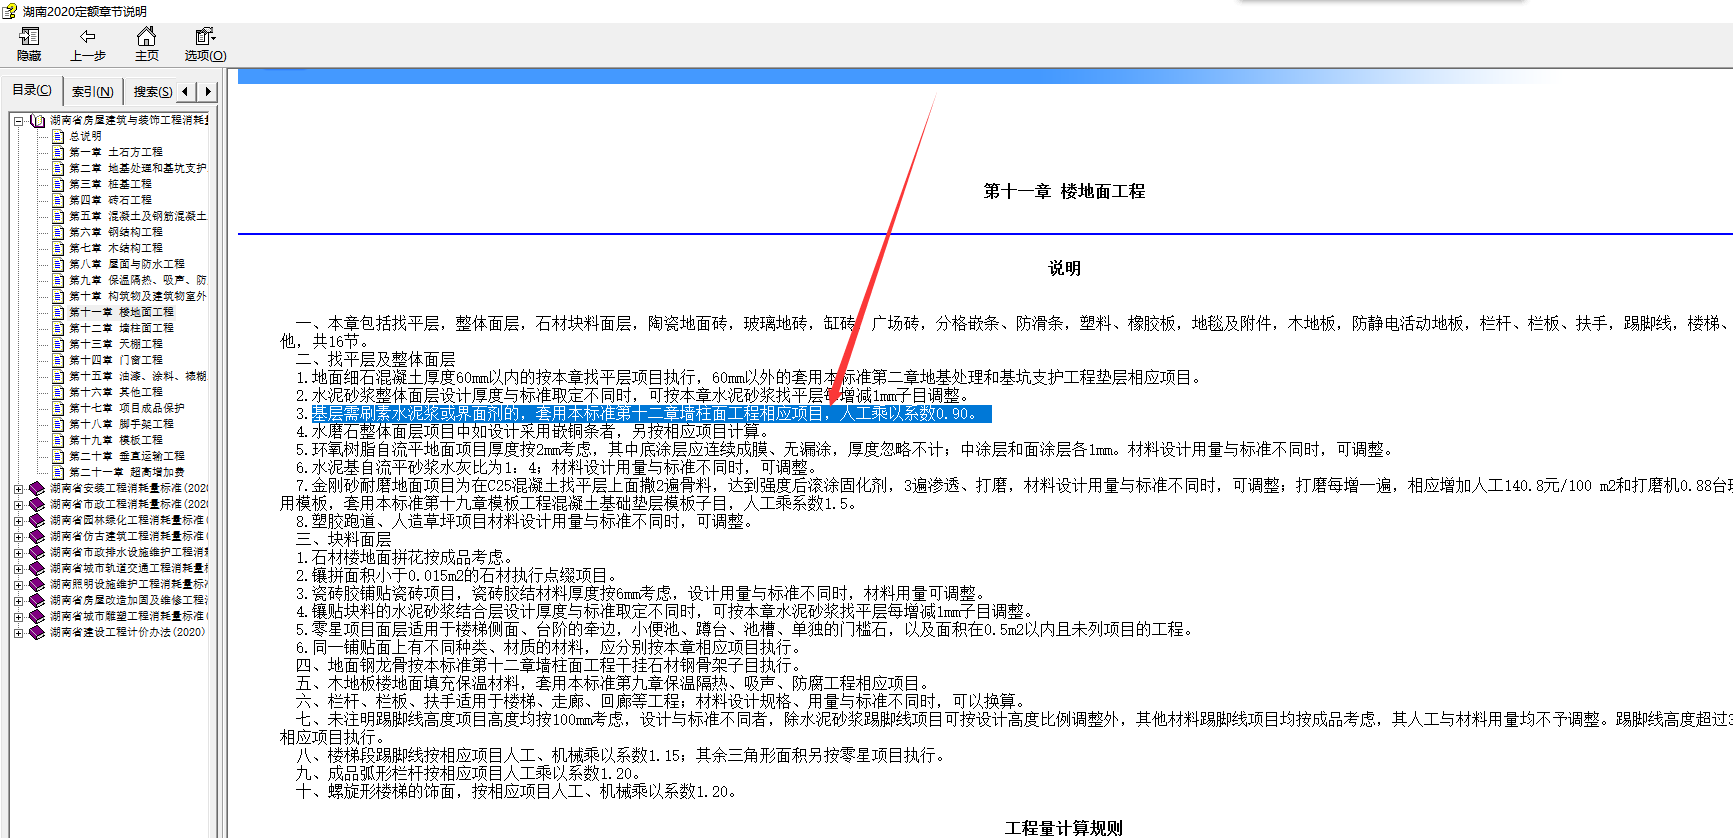The width and height of the screenshot is (1733, 838).
Task: Expand the 湖南省仿古建筑工程消耗量标准 book node
Action: click(18, 537)
